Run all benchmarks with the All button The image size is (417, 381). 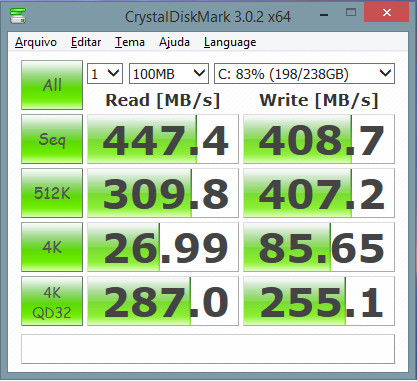pyautogui.click(x=52, y=85)
